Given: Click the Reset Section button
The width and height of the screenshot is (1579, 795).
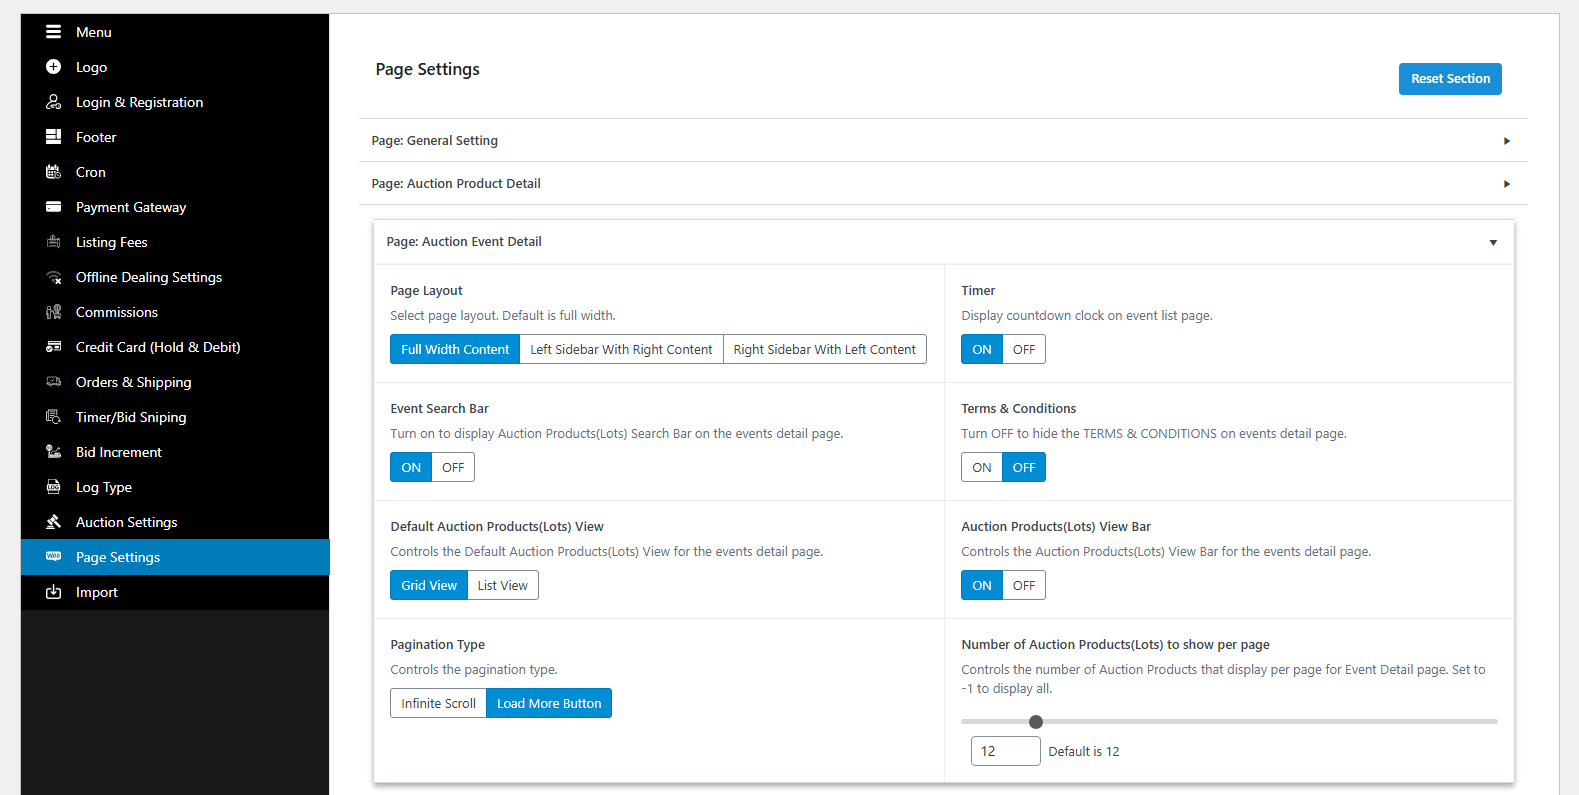Looking at the screenshot, I should tap(1450, 79).
